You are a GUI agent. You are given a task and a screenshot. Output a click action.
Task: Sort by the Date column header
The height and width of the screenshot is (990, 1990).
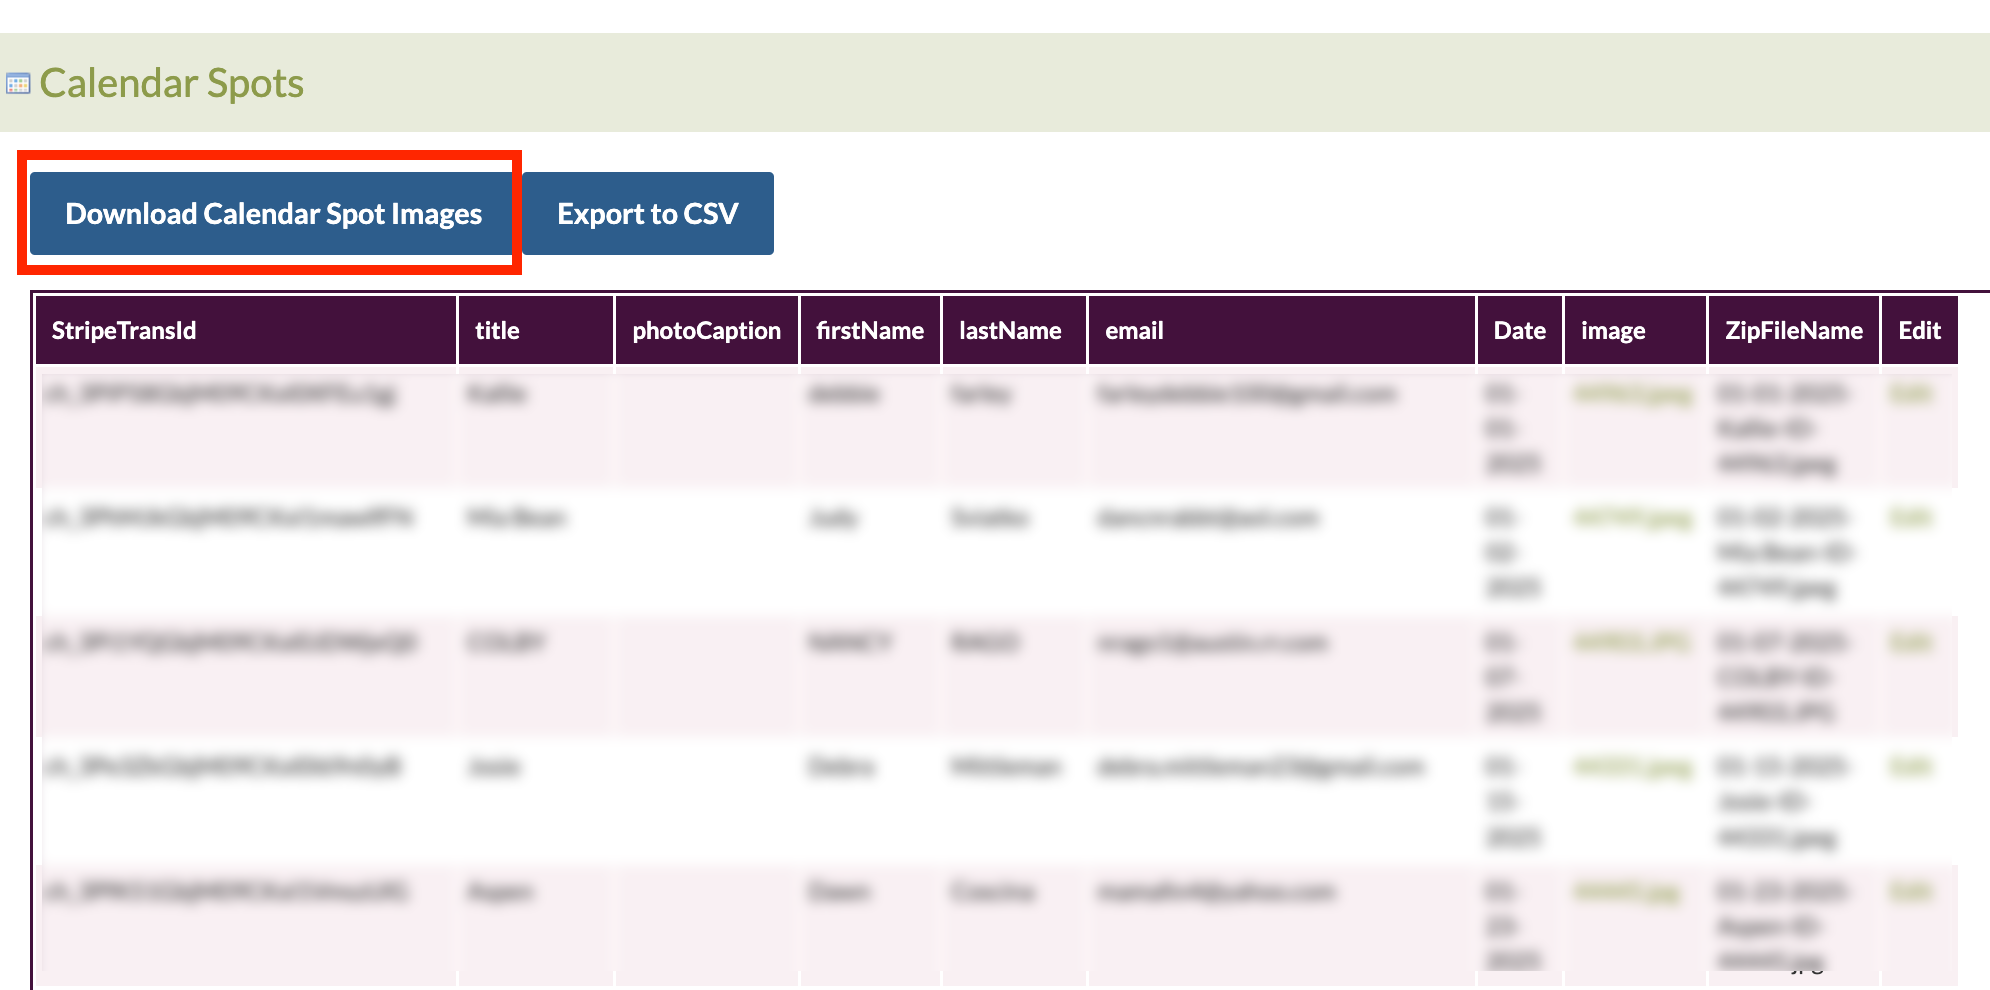[1519, 331]
